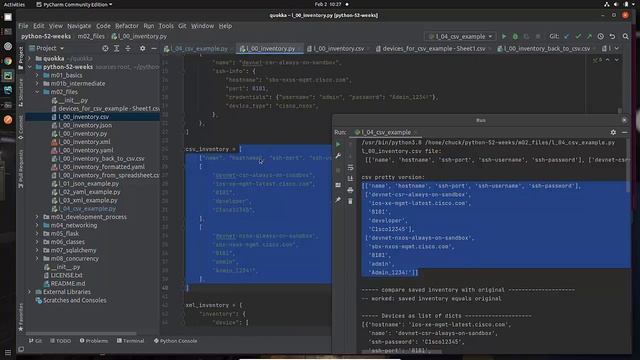Switch to l_04_csv_example.py tab
Screen dimensions: 640x360
[x=199, y=49]
